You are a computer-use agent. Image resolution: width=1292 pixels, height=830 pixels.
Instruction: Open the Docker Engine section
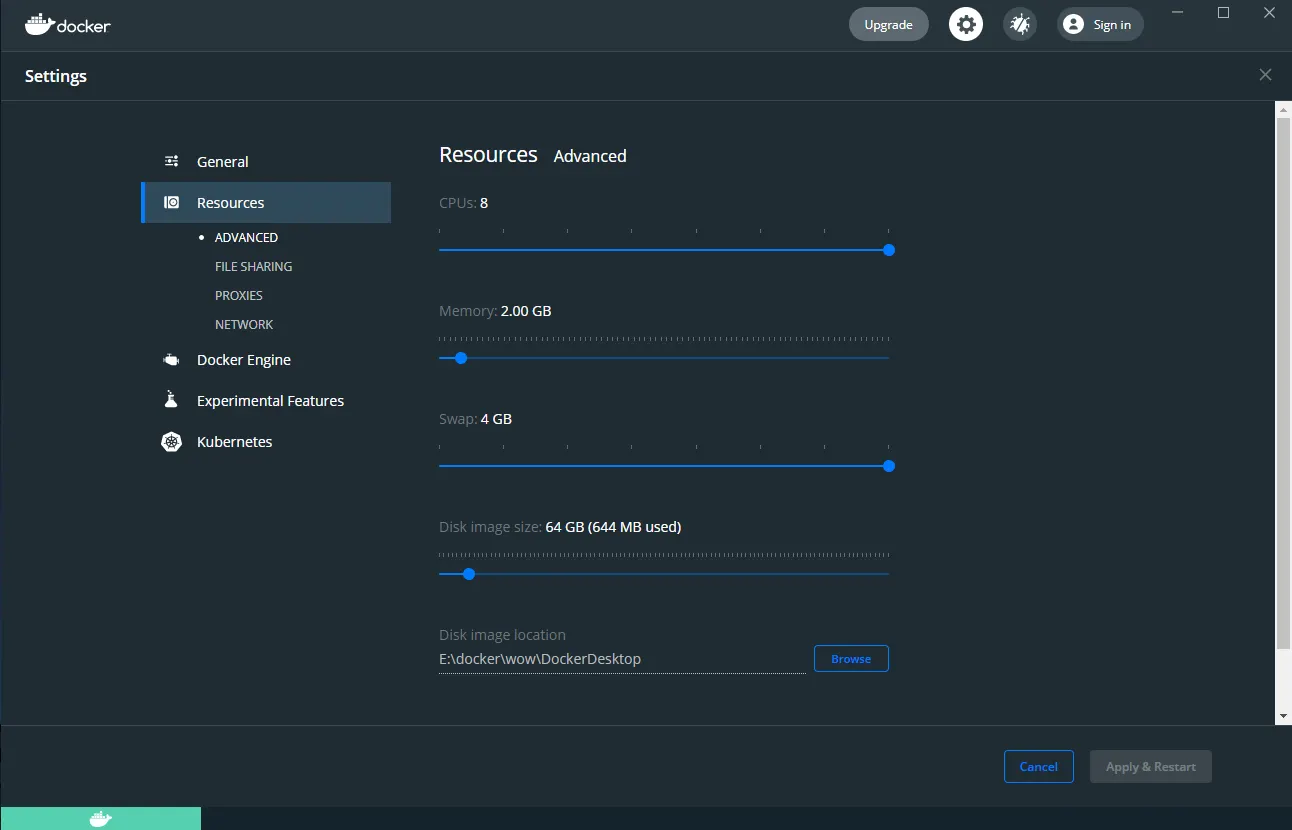click(266, 359)
